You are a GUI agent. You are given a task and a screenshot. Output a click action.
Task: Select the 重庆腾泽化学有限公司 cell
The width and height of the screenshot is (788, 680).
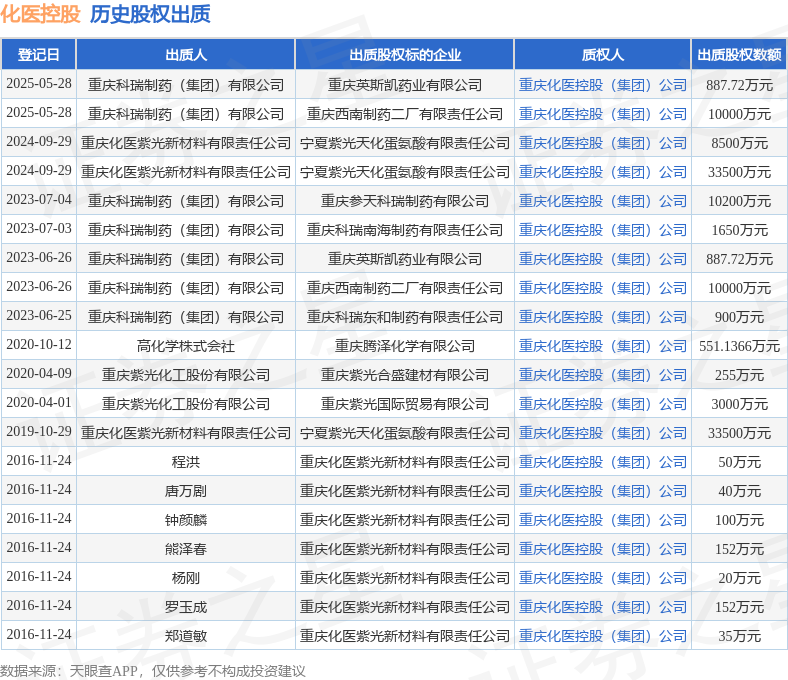[x=404, y=346]
